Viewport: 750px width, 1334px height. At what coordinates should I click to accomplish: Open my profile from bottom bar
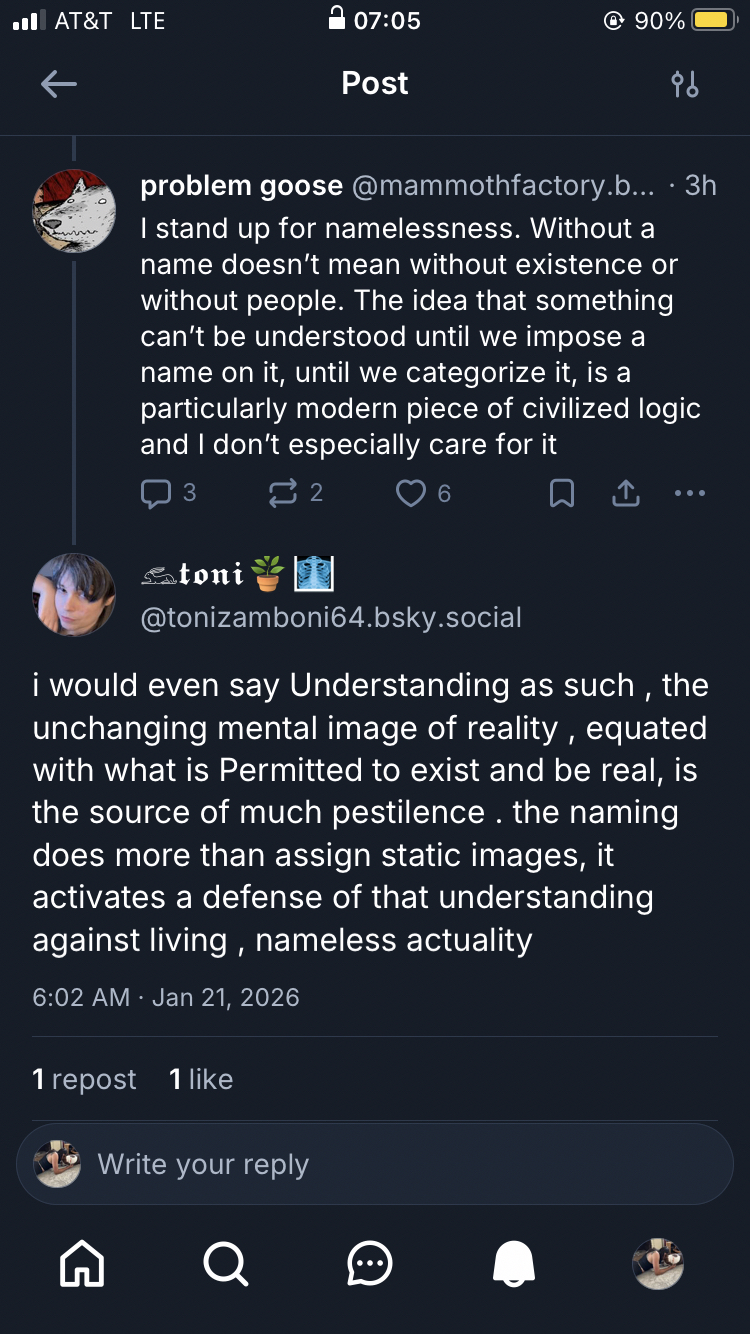pos(658,1264)
